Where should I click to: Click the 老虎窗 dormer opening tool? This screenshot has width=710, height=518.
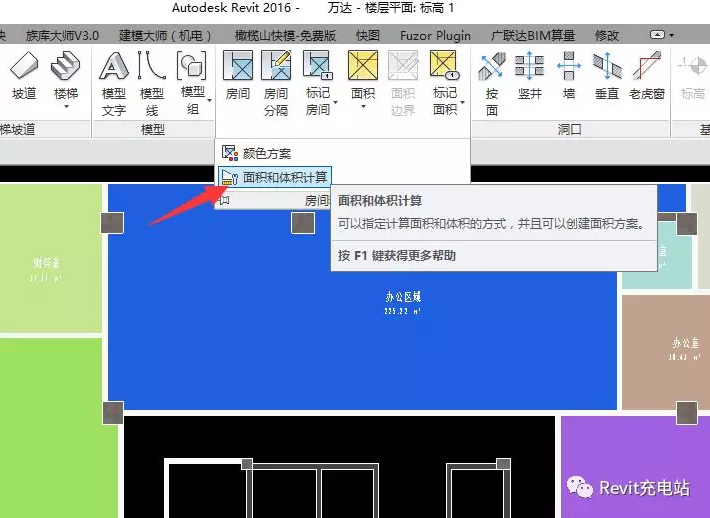[647, 76]
